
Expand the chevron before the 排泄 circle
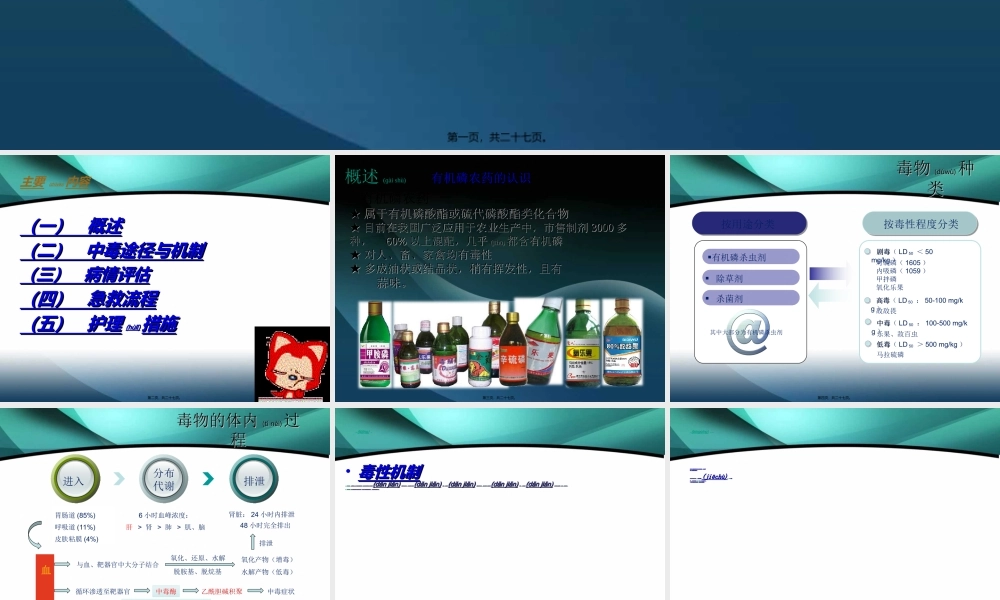(209, 478)
